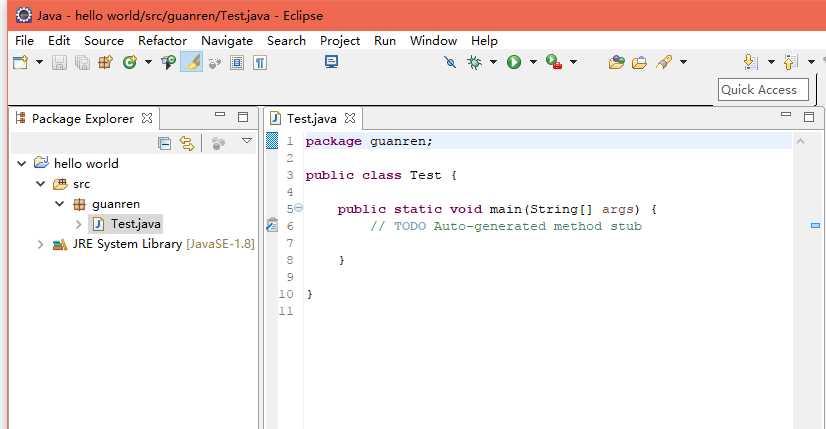Open the Search flashlight dropdown arrow
This screenshot has height=429, width=826.
click(x=683, y=62)
